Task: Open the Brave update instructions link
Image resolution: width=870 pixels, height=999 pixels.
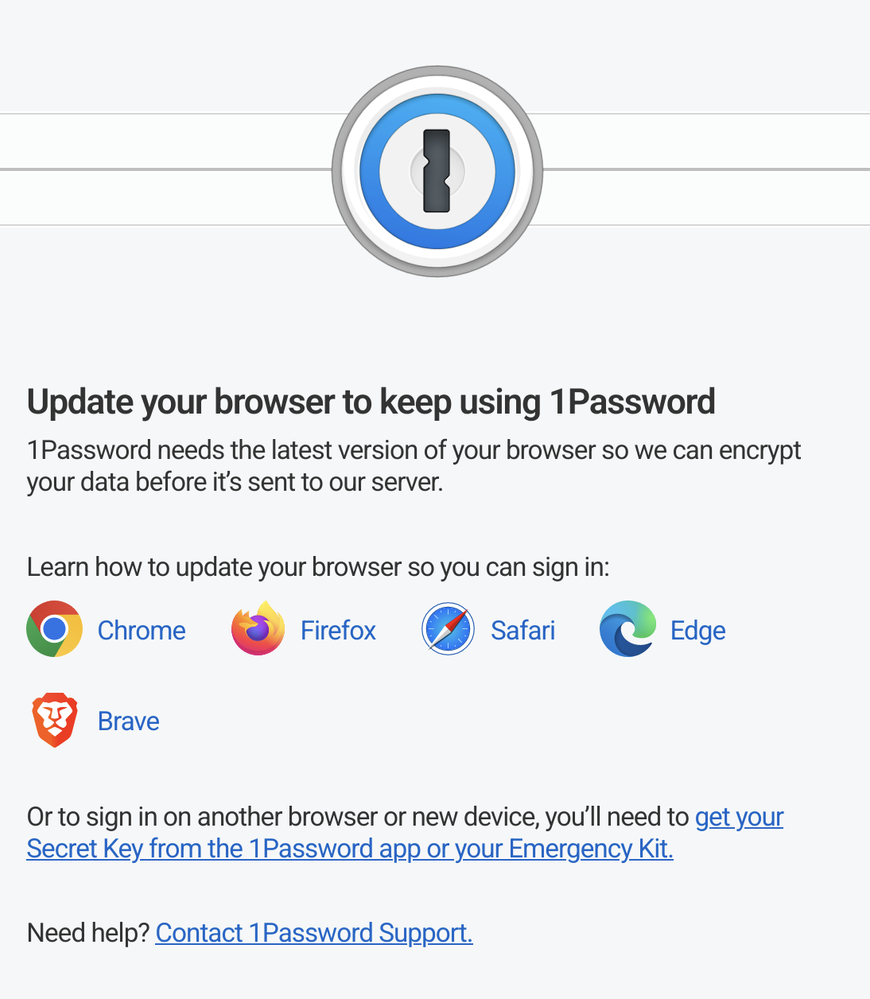Action: click(129, 721)
